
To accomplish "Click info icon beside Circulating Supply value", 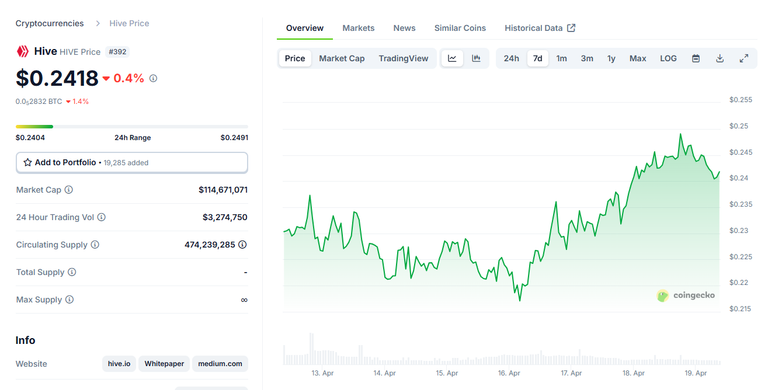I will click(x=242, y=244).
